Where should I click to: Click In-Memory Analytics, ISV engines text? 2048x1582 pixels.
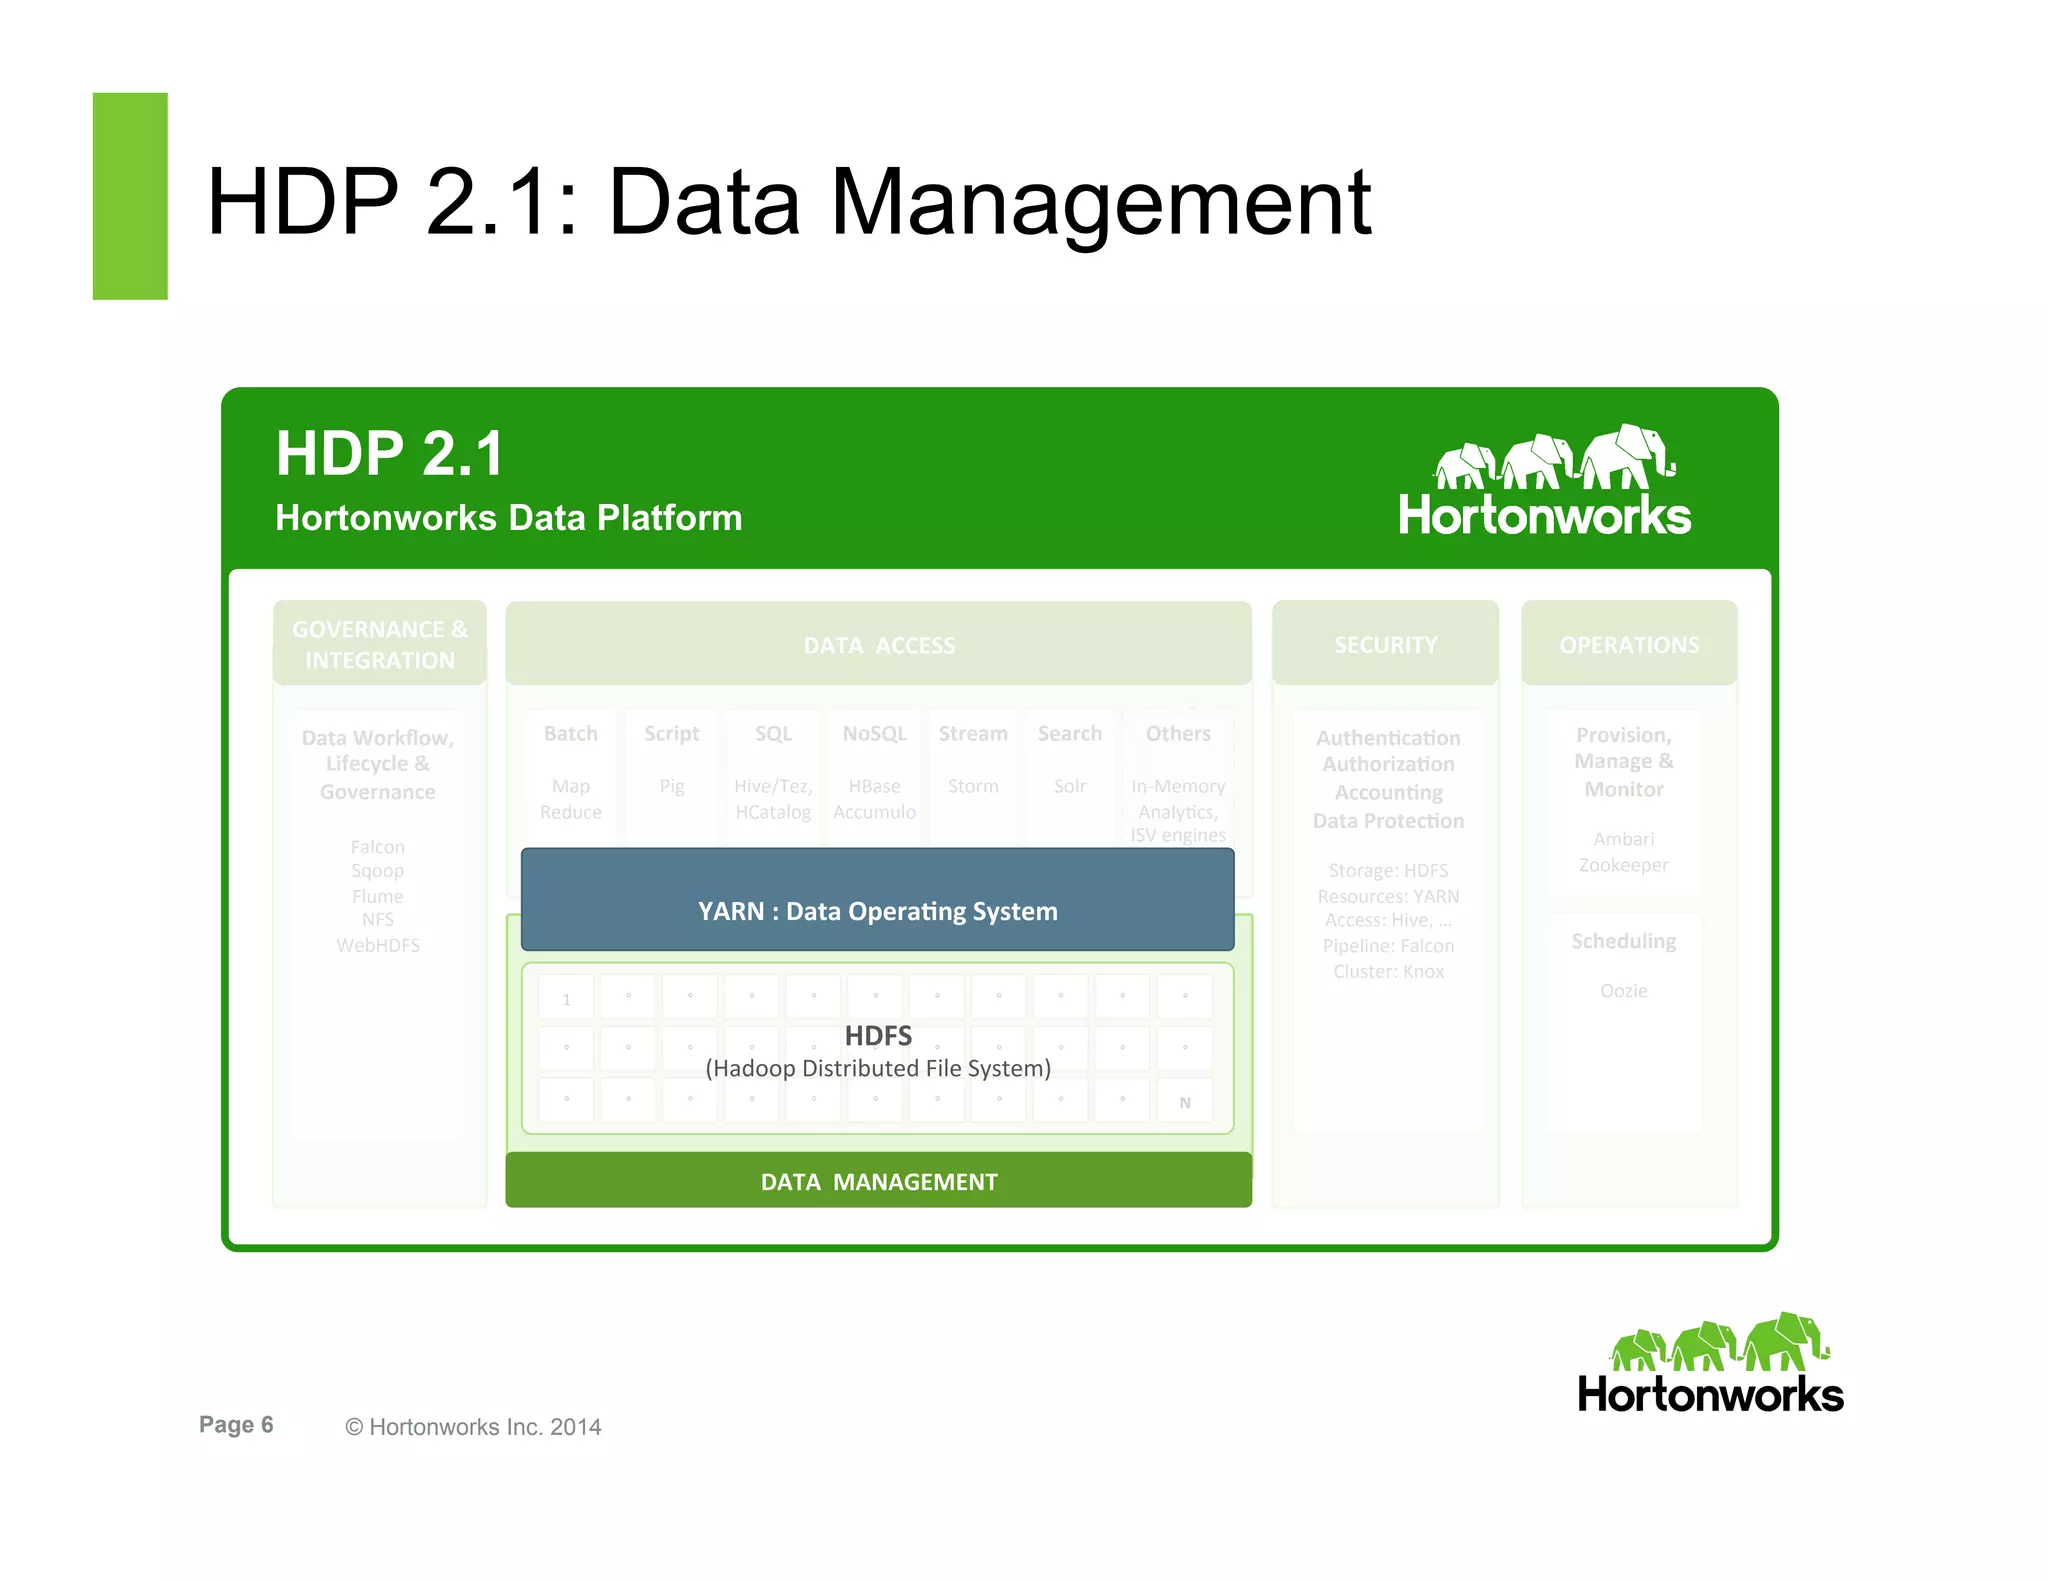(1178, 810)
